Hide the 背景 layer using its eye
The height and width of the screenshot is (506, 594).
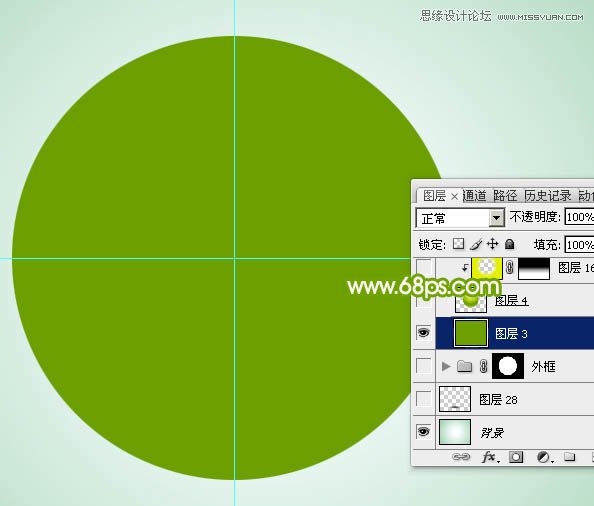[424, 431]
